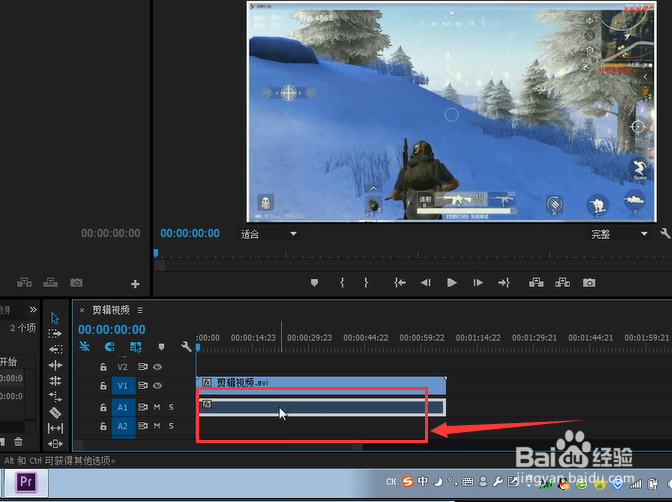This screenshot has height=502, width=672.
Task: Target track A2 header
Action: [123, 426]
